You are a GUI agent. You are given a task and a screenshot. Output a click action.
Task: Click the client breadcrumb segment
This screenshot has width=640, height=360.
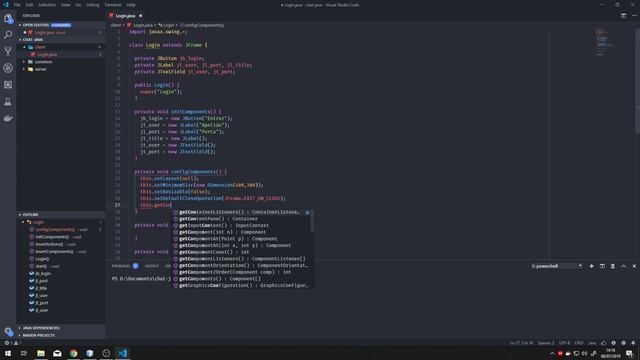116,25
